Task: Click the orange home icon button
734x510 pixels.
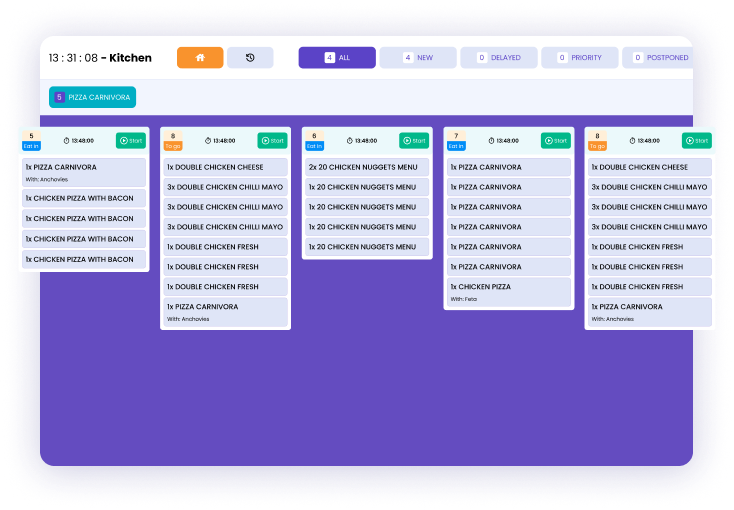Action: (x=200, y=58)
